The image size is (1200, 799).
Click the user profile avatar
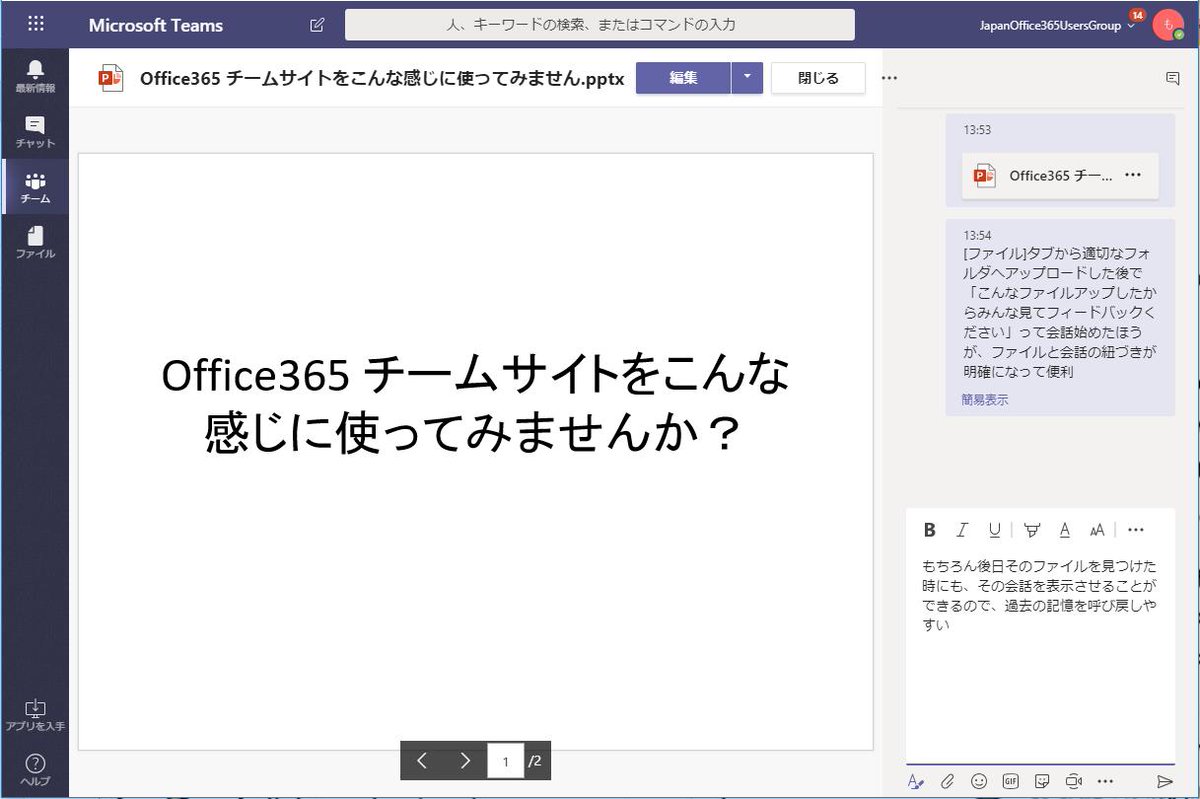point(1168,25)
